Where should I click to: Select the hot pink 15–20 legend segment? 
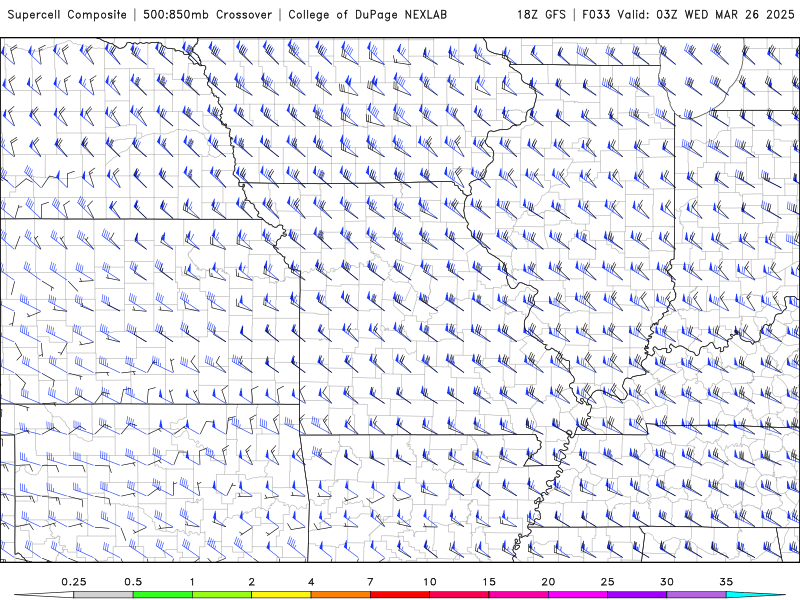pos(518,595)
